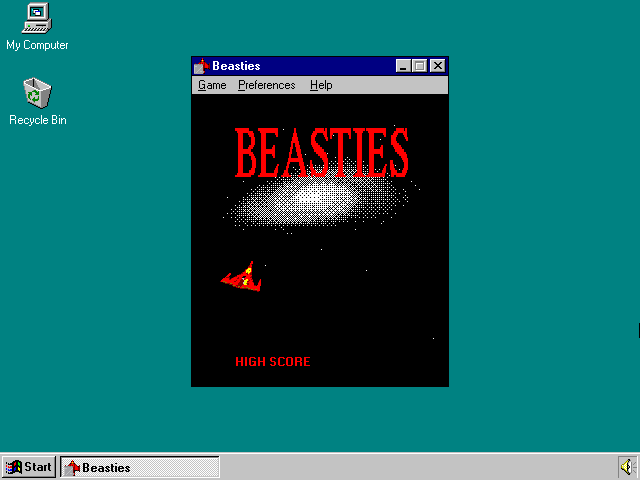This screenshot has height=480, width=640.
Task: Click the red spaceship sprite
Action: tap(242, 277)
